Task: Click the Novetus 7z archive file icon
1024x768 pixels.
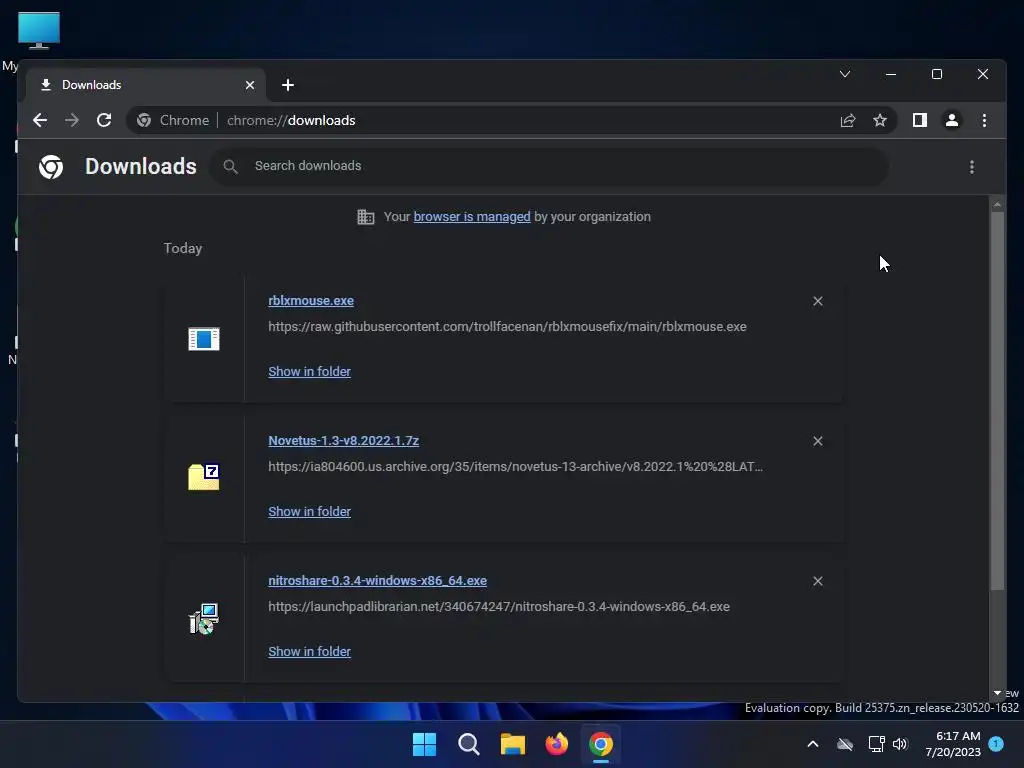Action: tap(204, 477)
